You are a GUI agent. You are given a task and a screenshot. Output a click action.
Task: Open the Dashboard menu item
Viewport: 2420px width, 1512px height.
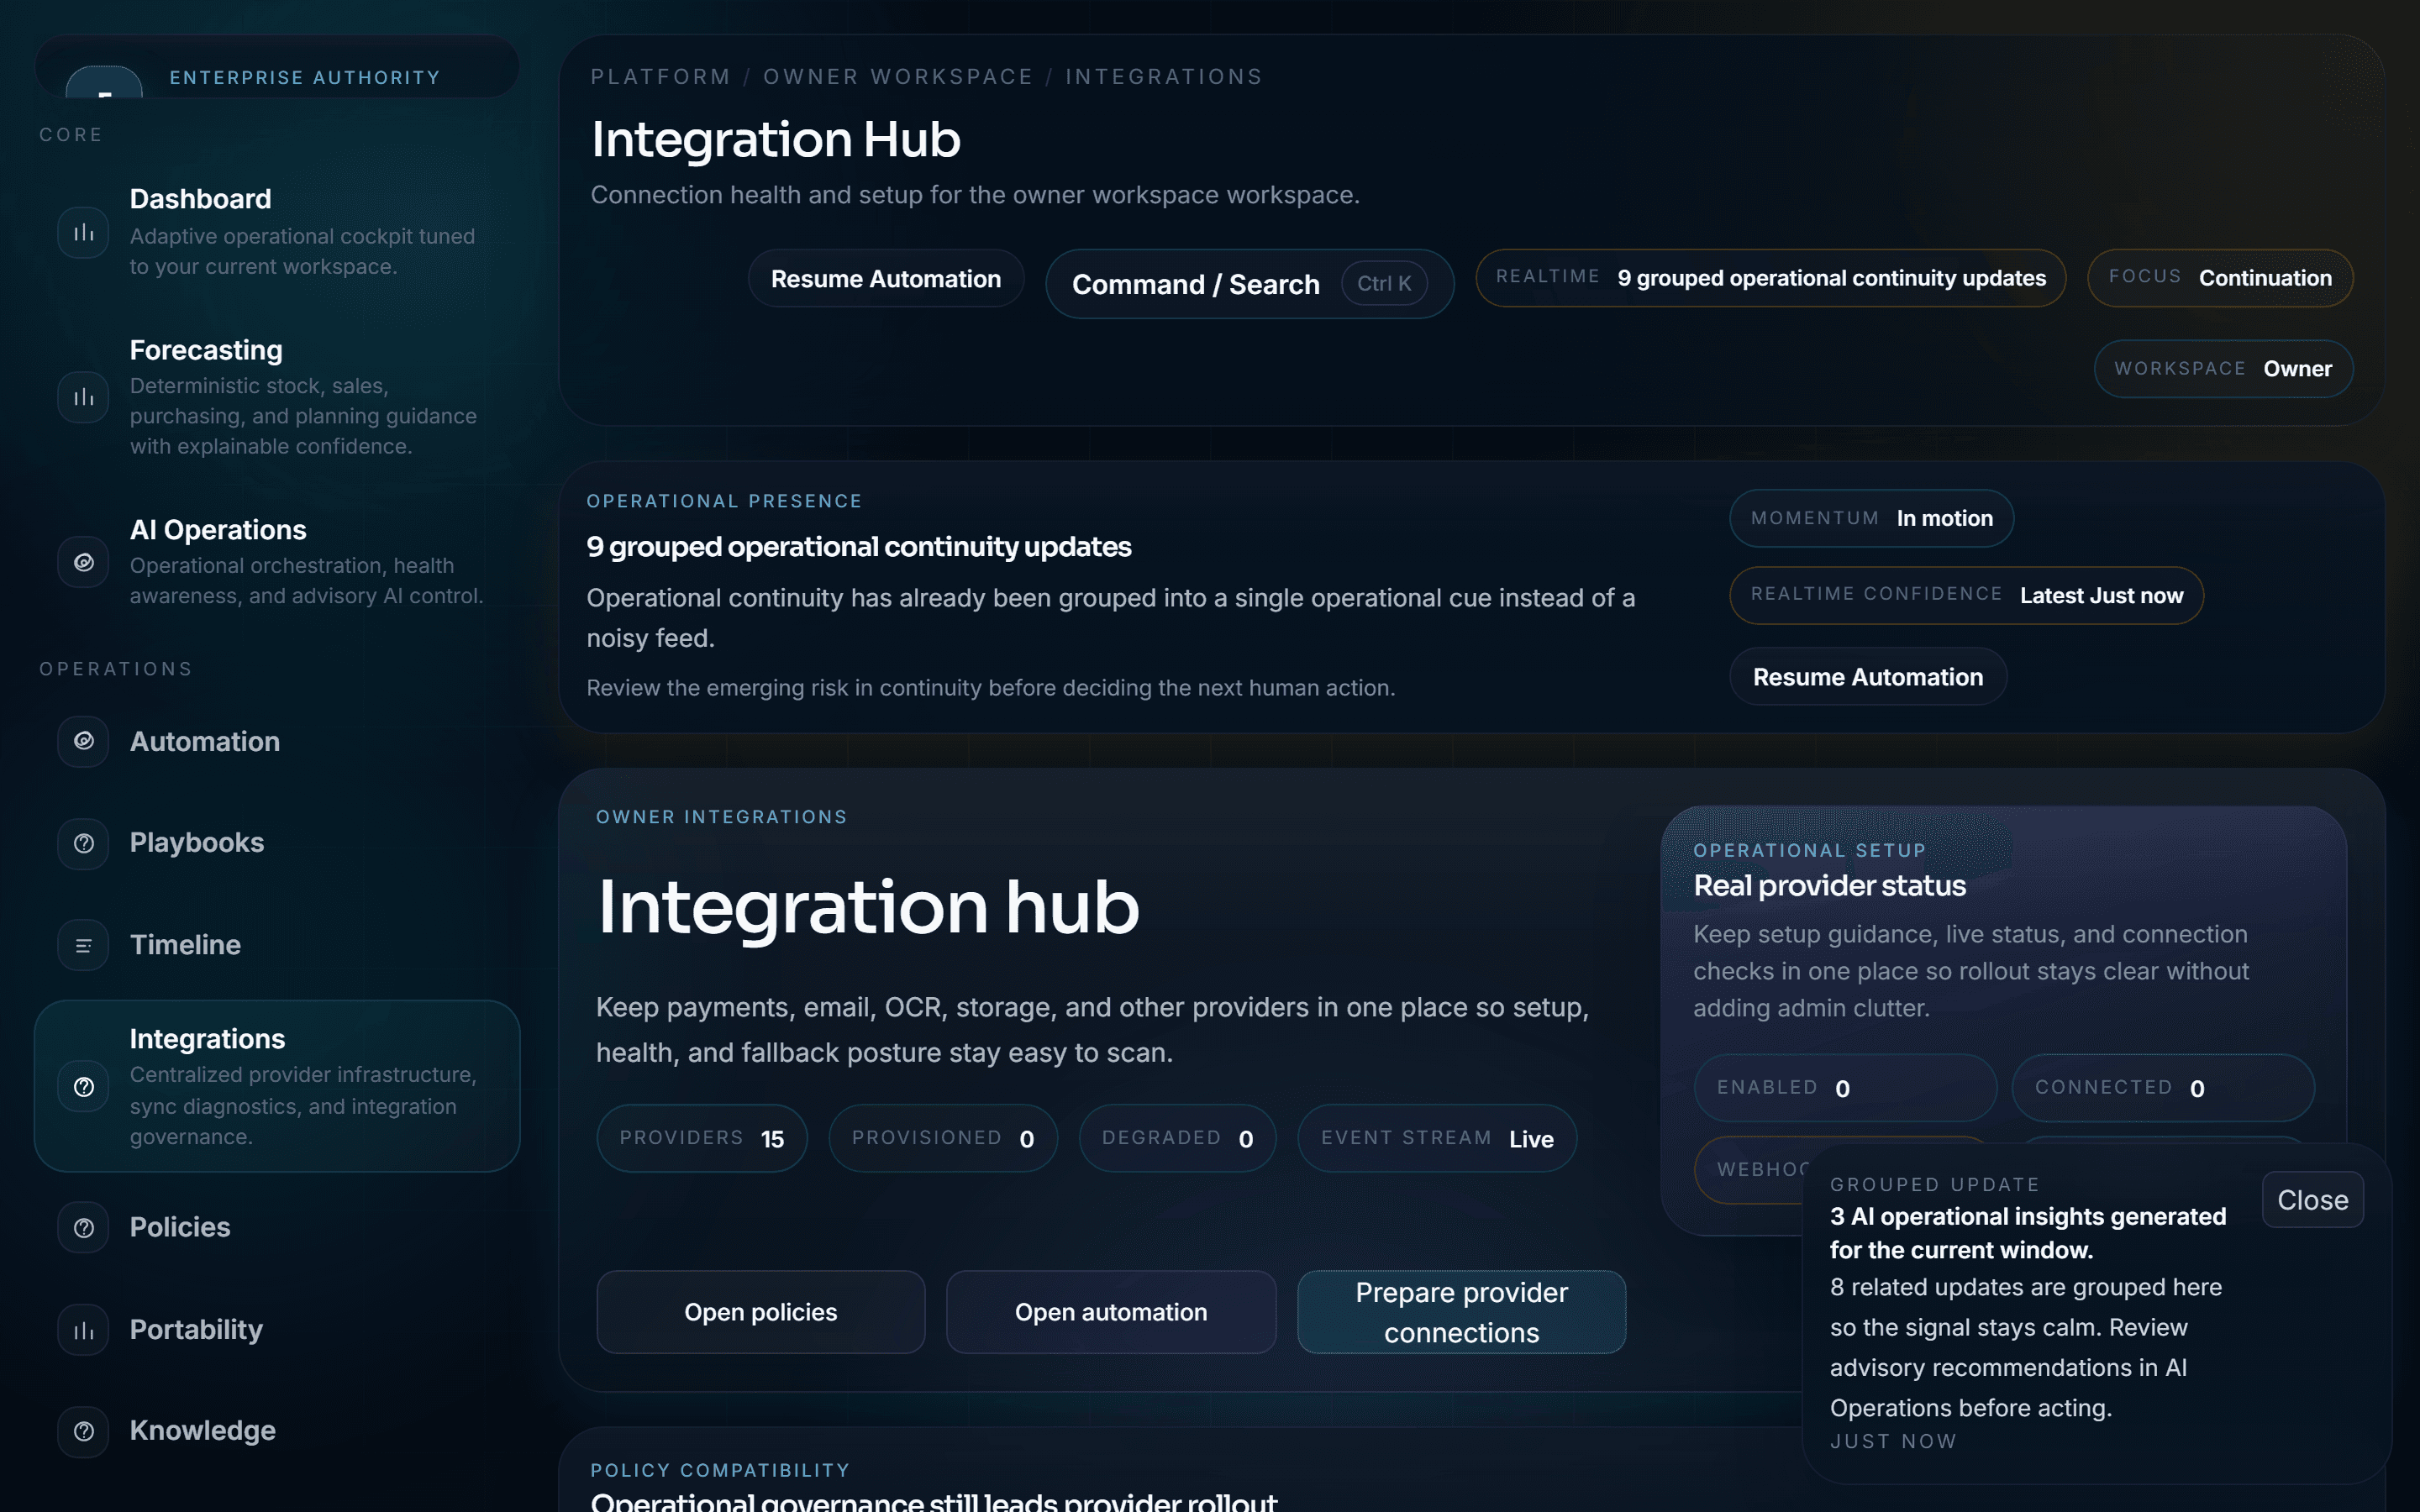pos(277,232)
